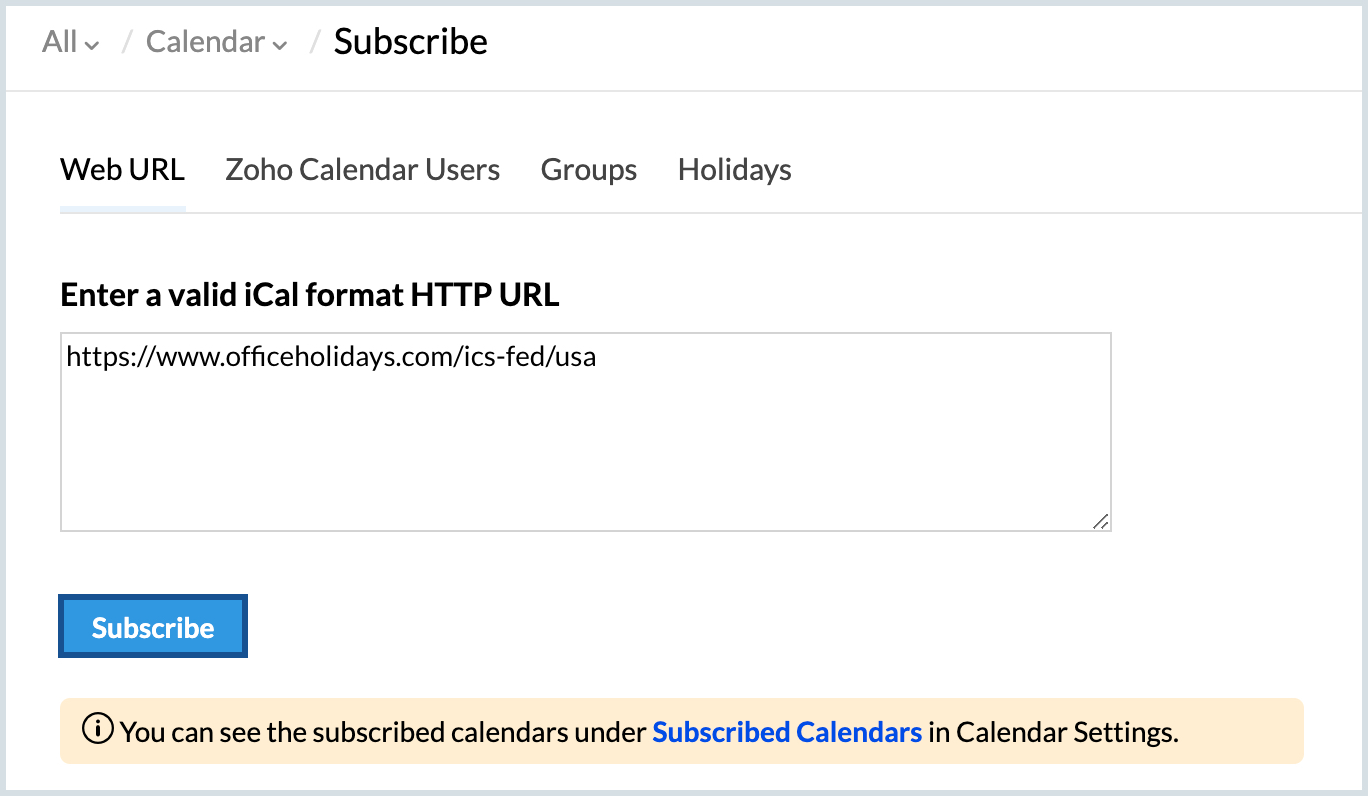
Task: Open the Groups tab
Action: 589,170
